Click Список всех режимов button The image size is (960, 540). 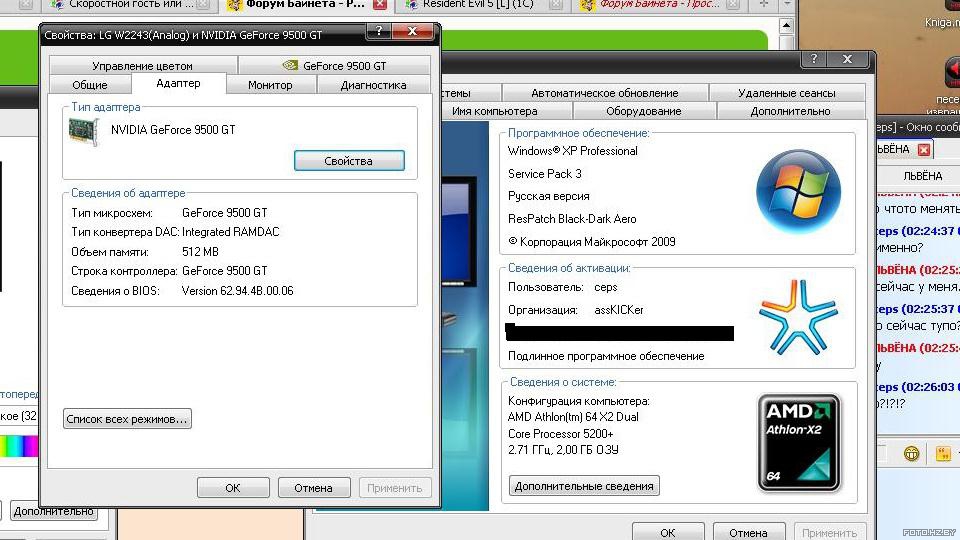(127, 419)
